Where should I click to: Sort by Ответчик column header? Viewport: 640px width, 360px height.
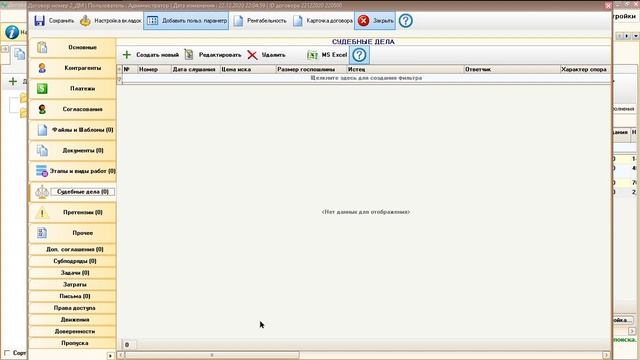click(x=512, y=69)
